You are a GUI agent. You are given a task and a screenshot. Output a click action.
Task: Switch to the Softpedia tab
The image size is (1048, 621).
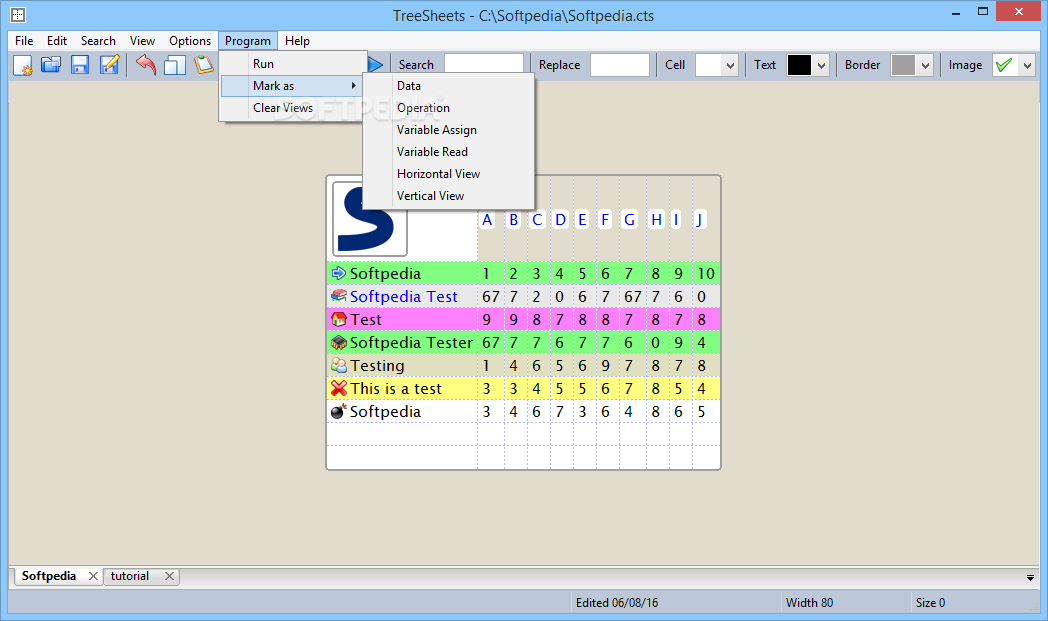49,576
